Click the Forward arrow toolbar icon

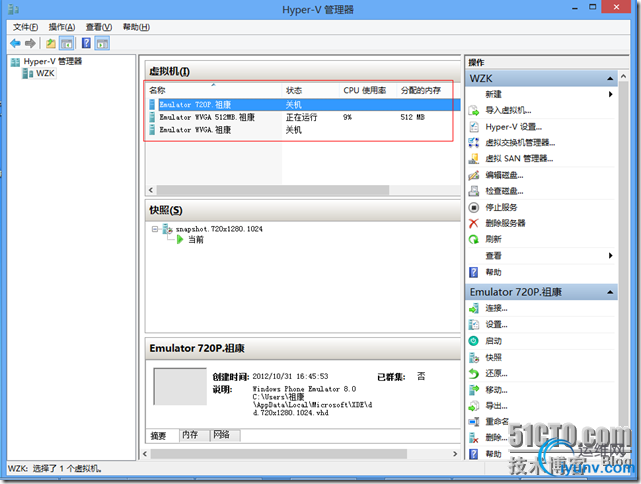pyautogui.click(x=30, y=43)
